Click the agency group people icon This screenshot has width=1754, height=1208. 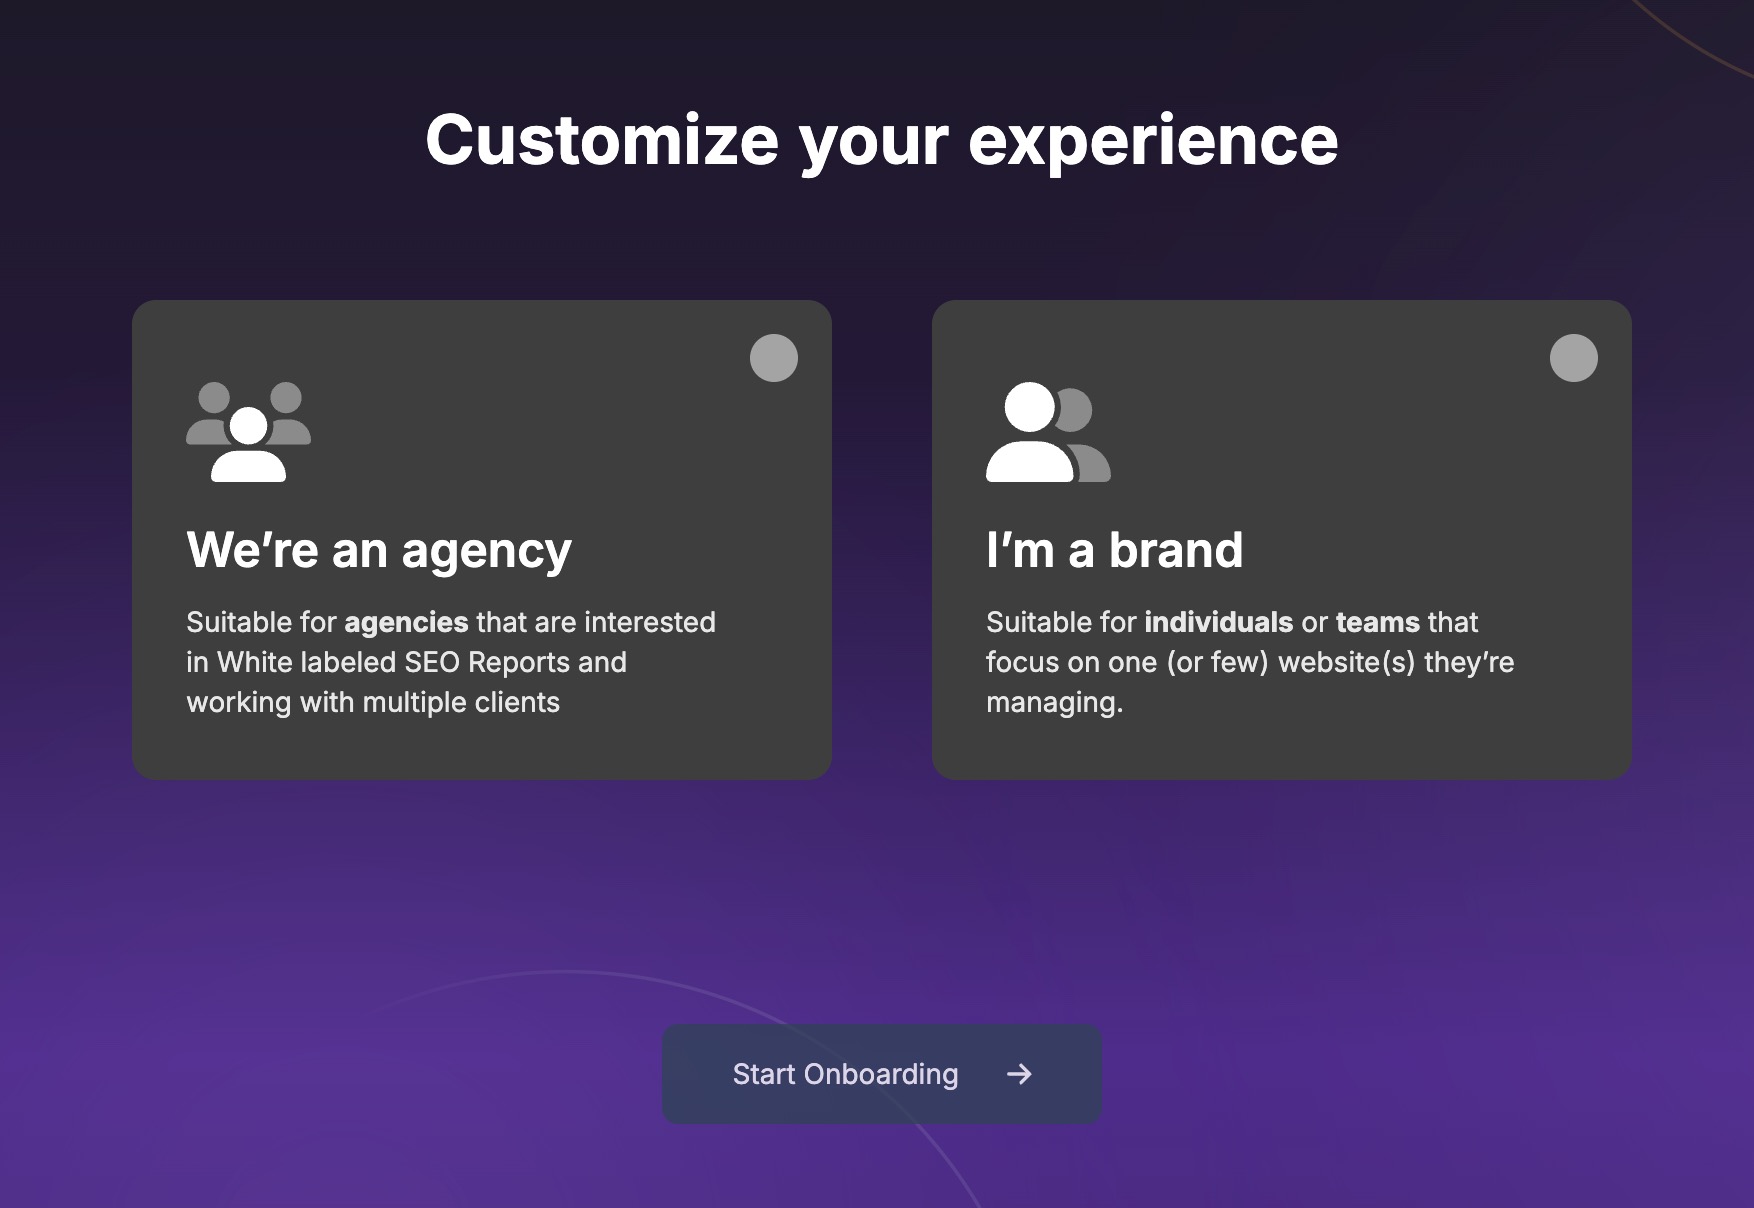[248, 430]
